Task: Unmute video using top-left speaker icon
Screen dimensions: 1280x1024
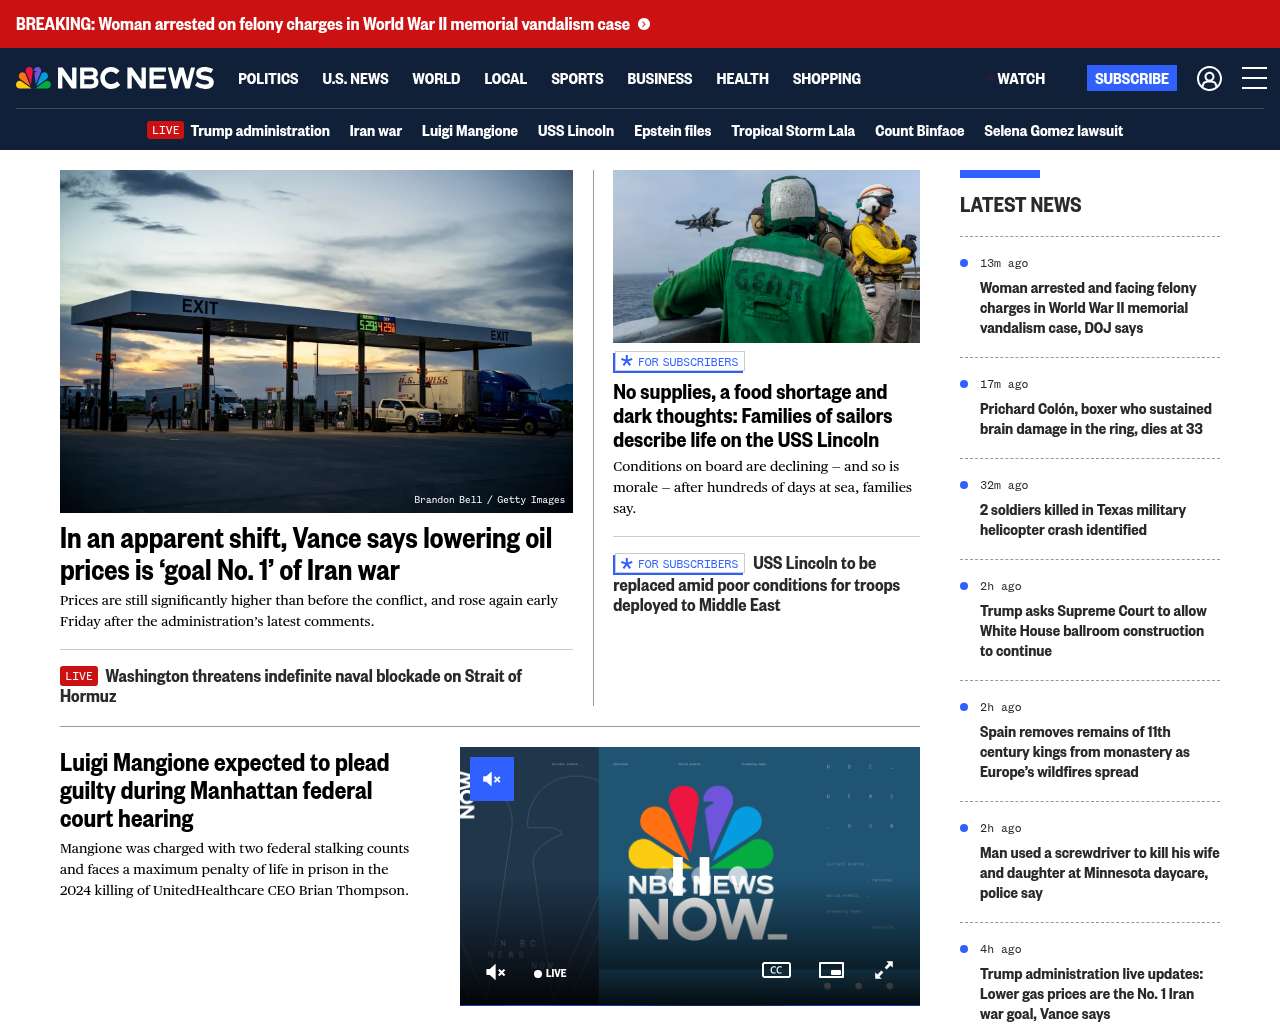Action: coord(492,779)
